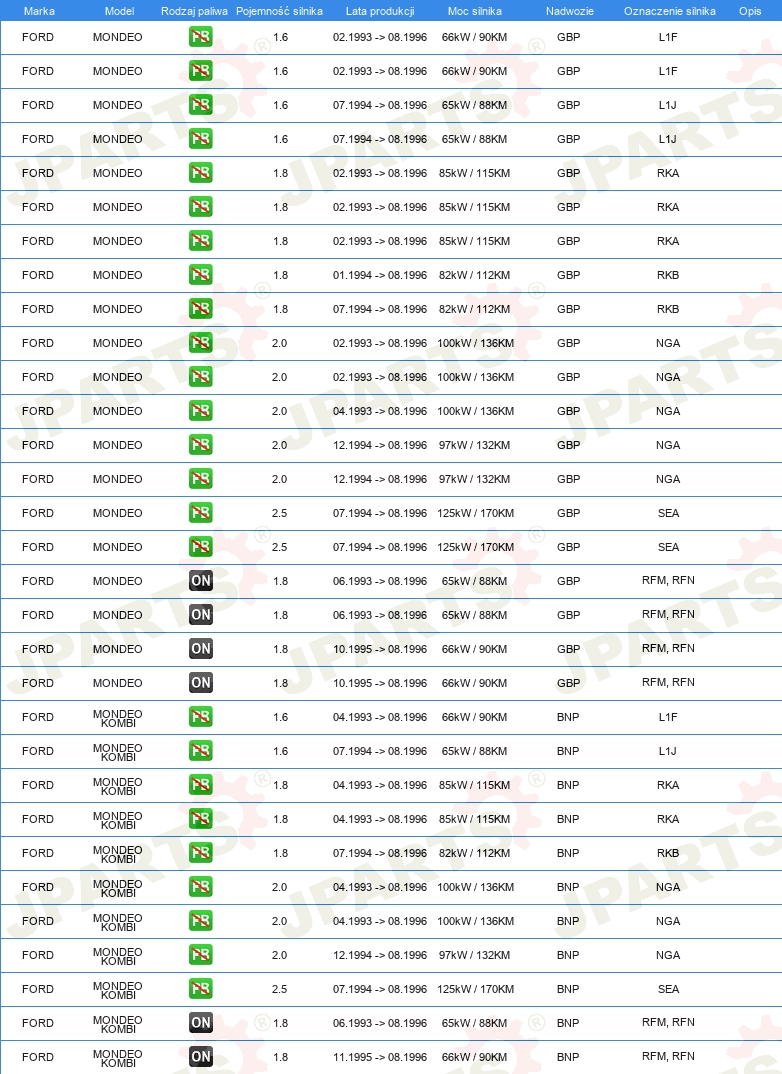The width and height of the screenshot is (782, 1074).
Task: Select the 11.1995 -> 08.1996 production date cell
Action: 380,1057
